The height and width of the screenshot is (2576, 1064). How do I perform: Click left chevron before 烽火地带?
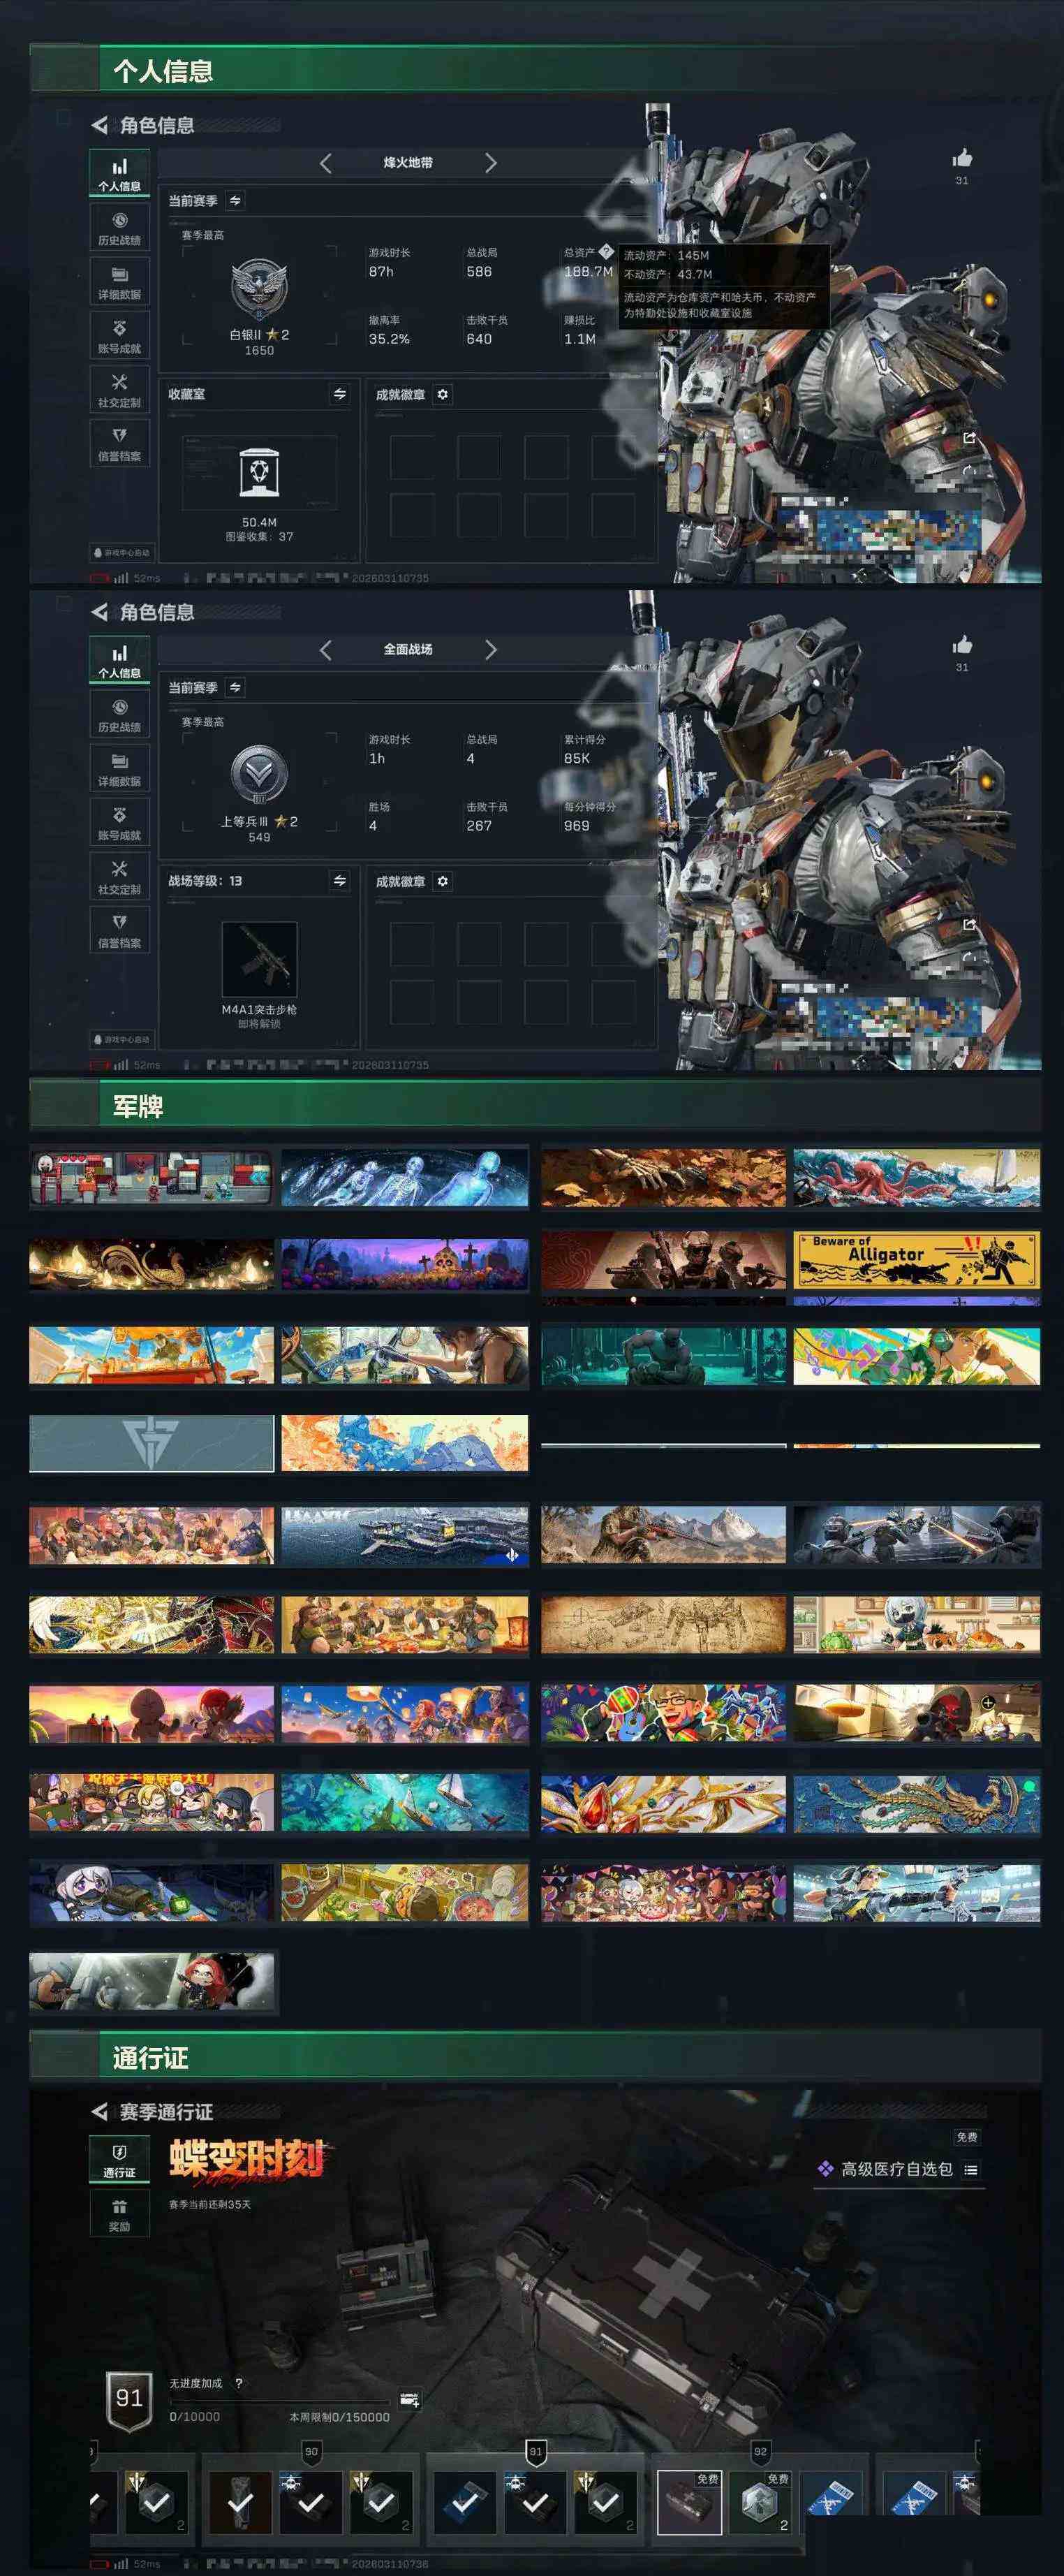(x=326, y=163)
